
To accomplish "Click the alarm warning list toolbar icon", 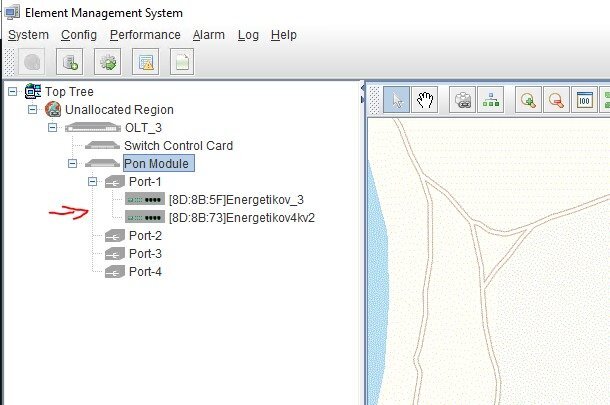I will [x=145, y=62].
